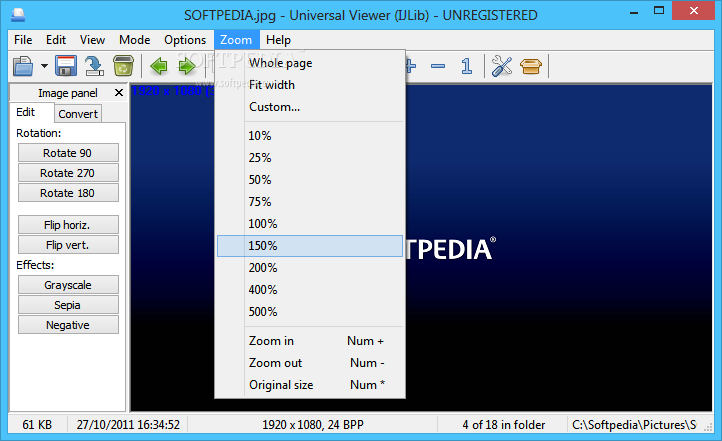Click the Flip vert. button

point(68,245)
